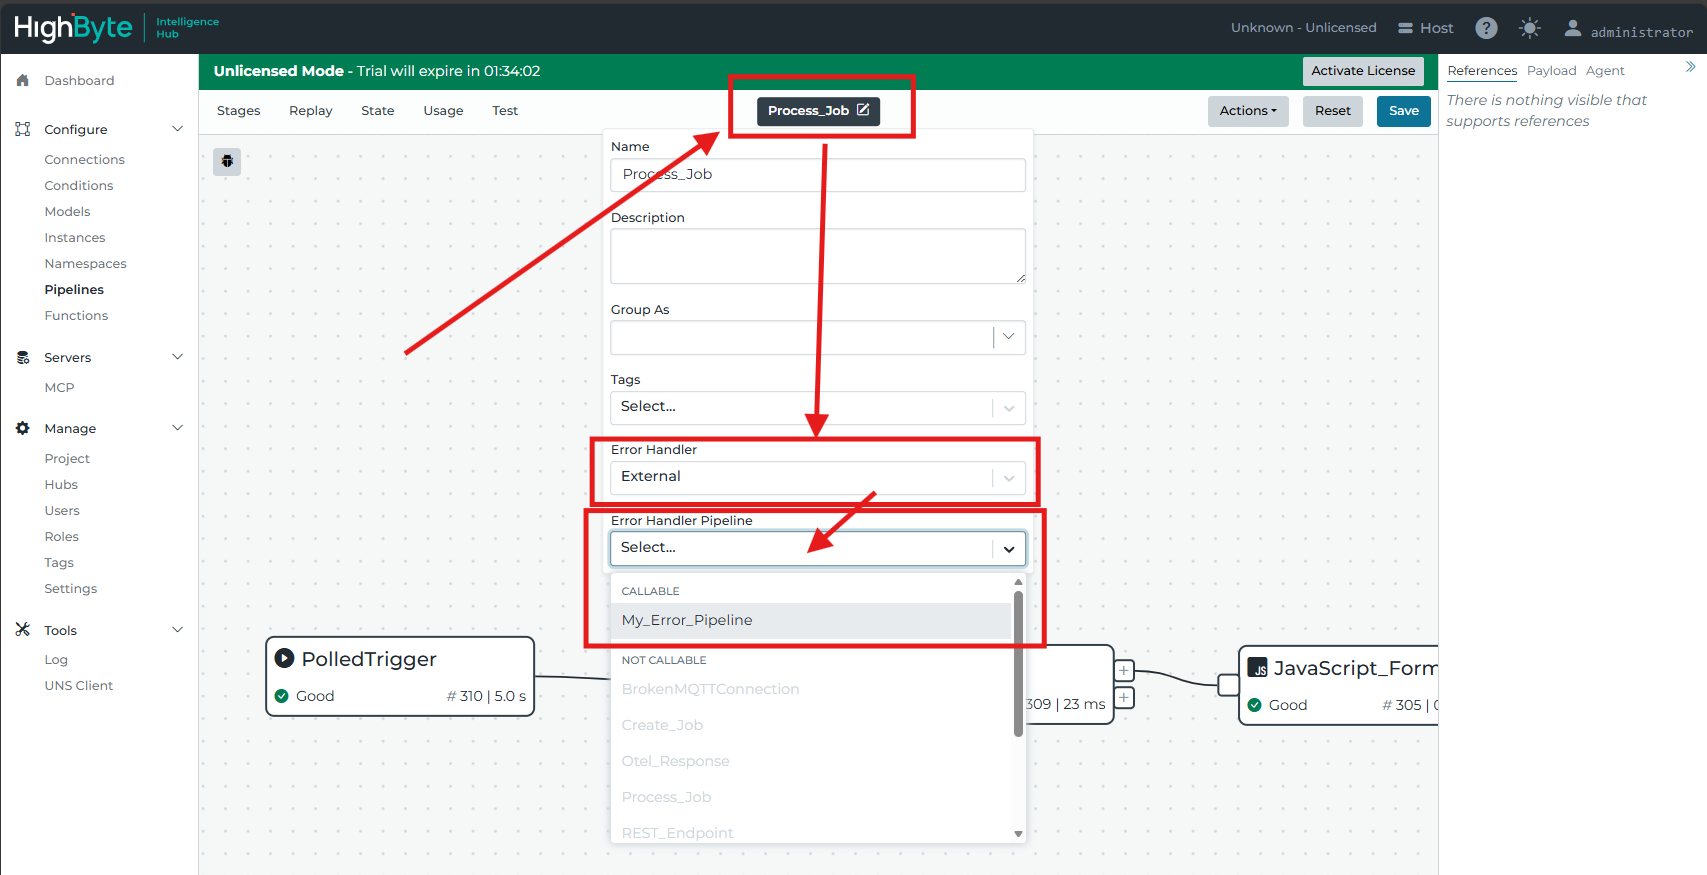Collapse the Manage sidebar section

click(x=178, y=428)
